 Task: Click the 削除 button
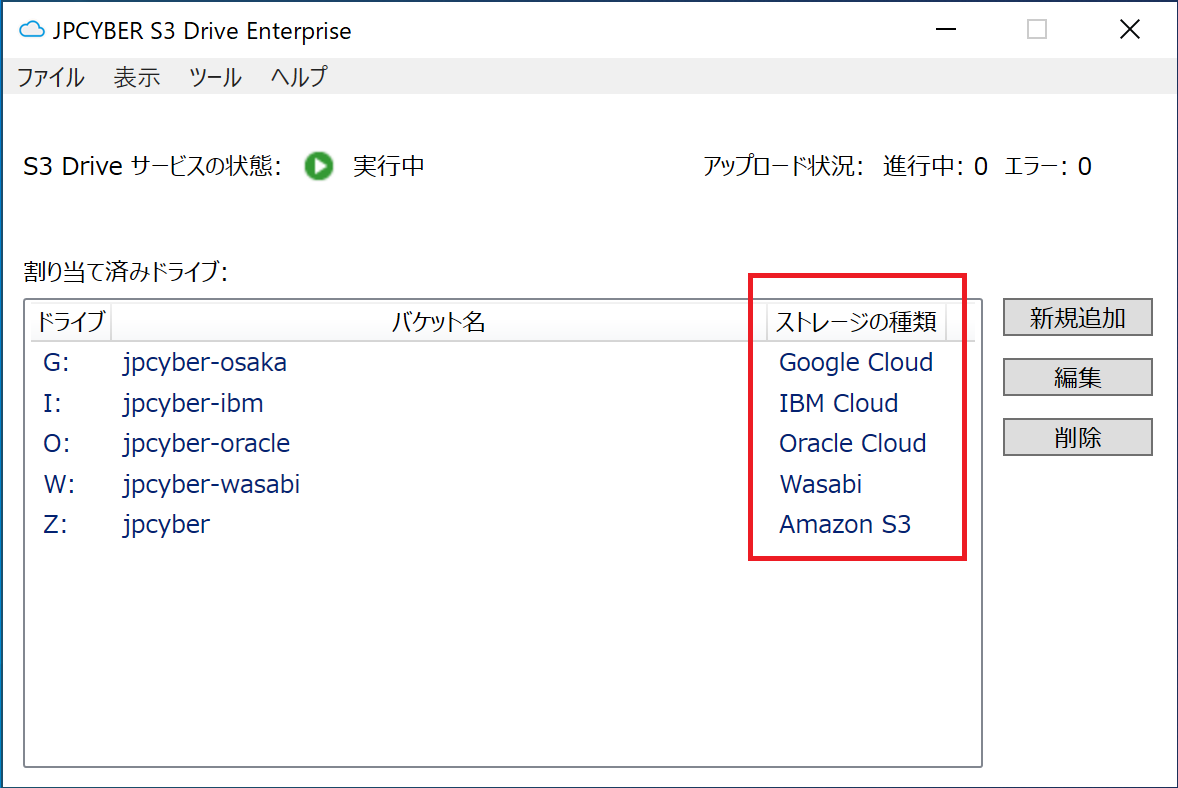point(1077,437)
